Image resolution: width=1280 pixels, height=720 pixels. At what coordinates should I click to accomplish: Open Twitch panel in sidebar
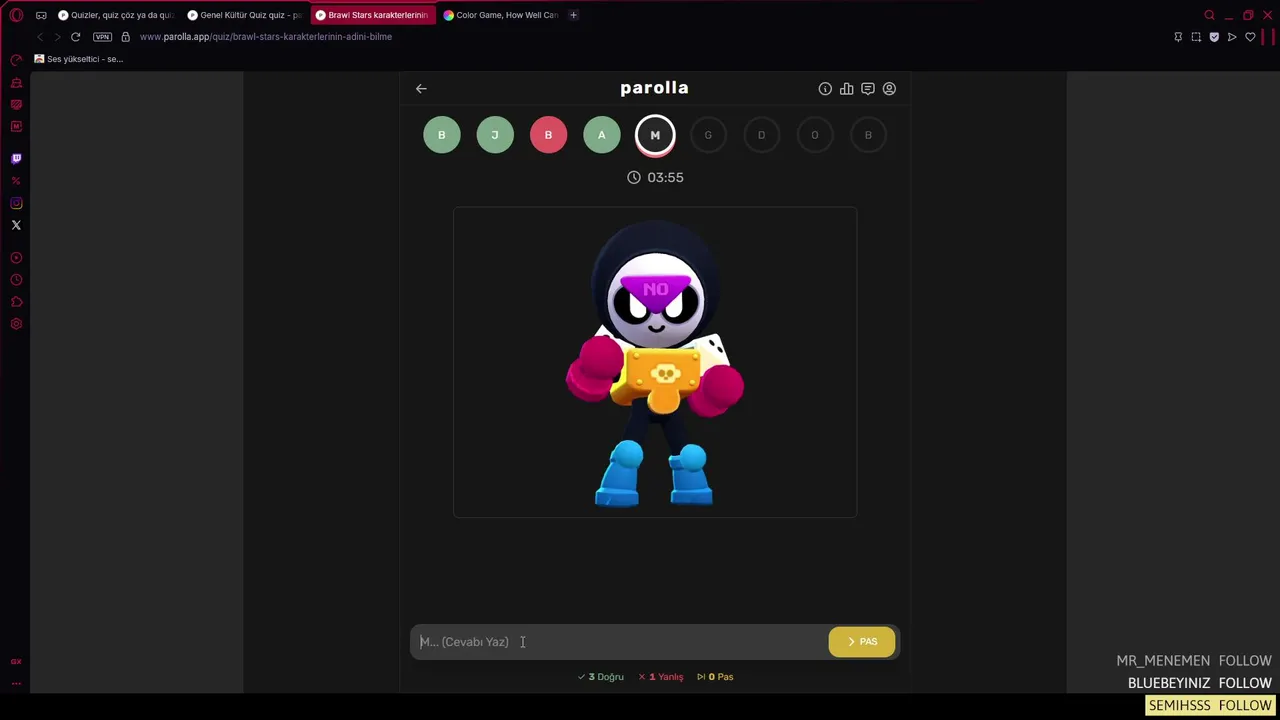pos(16,158)
